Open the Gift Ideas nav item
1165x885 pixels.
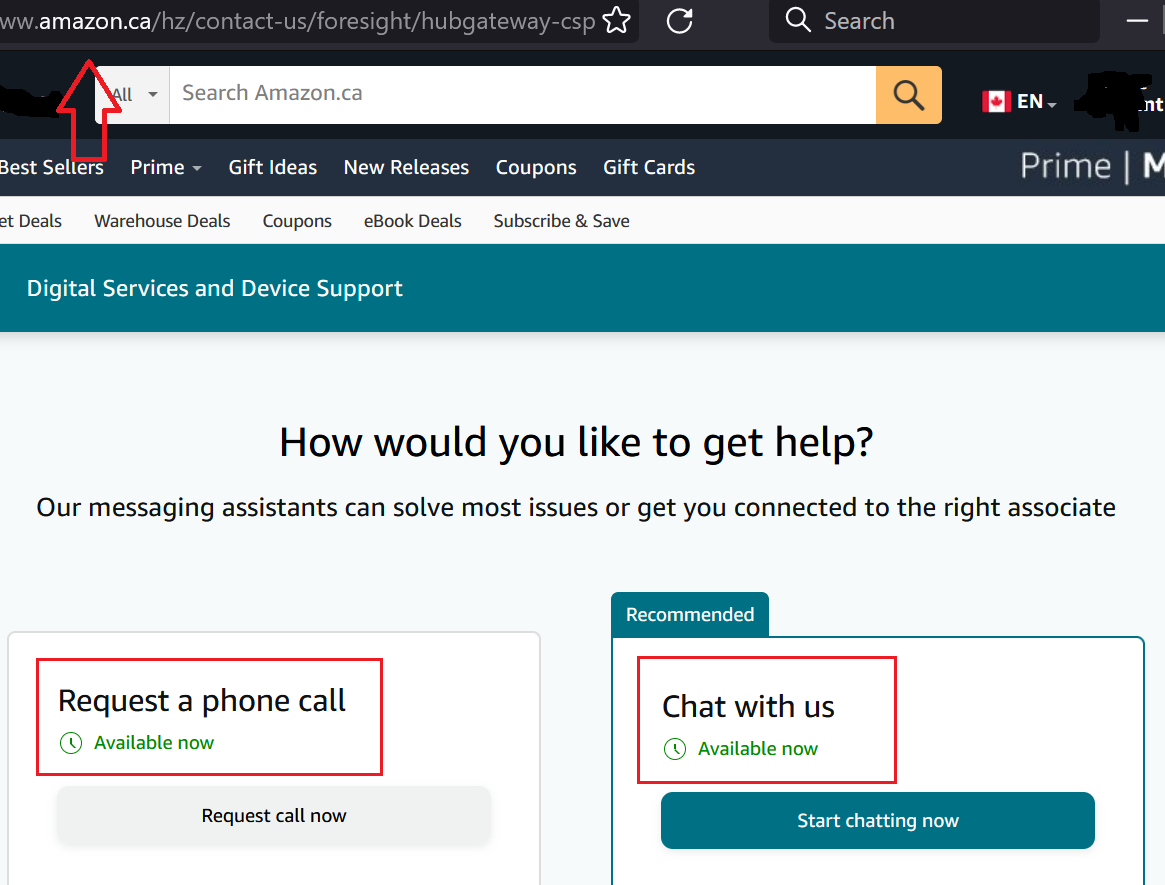click(272, 168)
